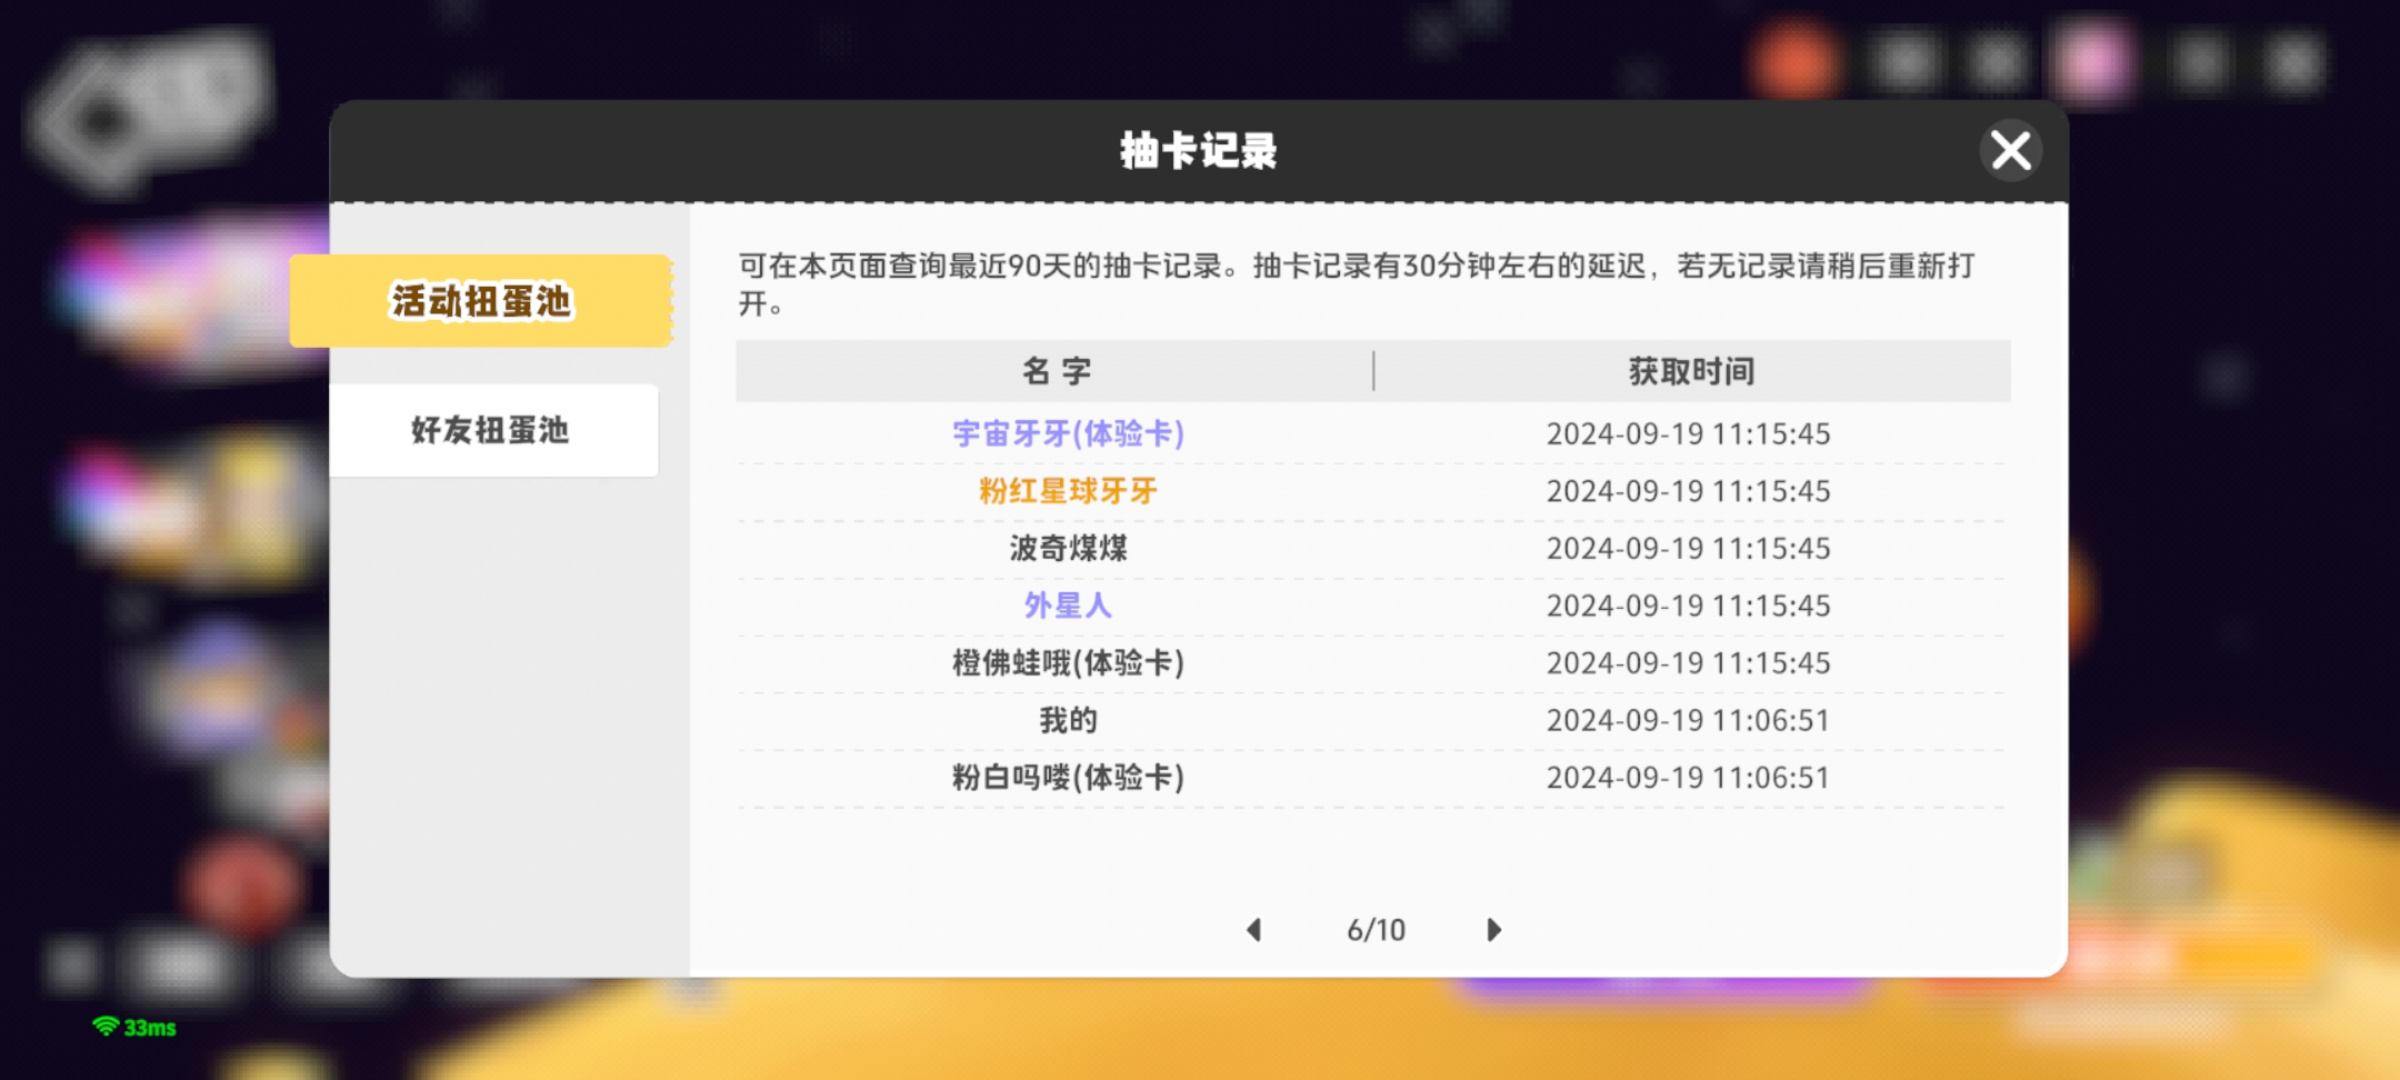The width and height of the screenshot is (2400, 1080).
Task: Click the 33ms network latency readout
Action: tap(150, 1028)
